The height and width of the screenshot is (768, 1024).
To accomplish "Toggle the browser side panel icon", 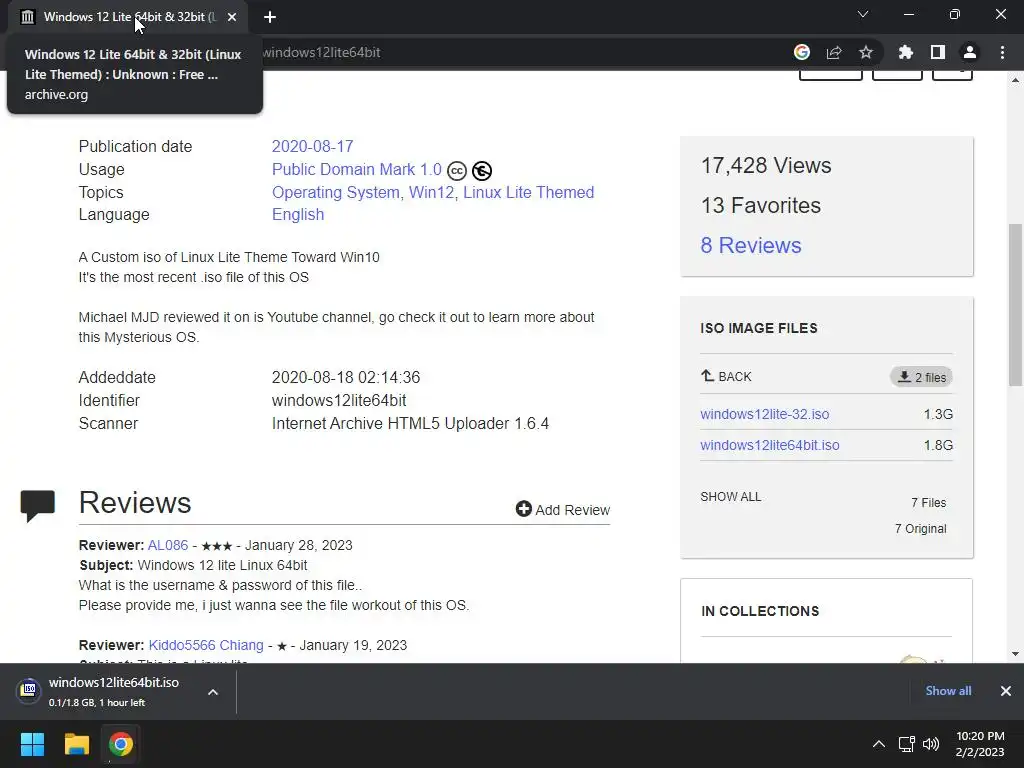I will (x=938, y=52).
